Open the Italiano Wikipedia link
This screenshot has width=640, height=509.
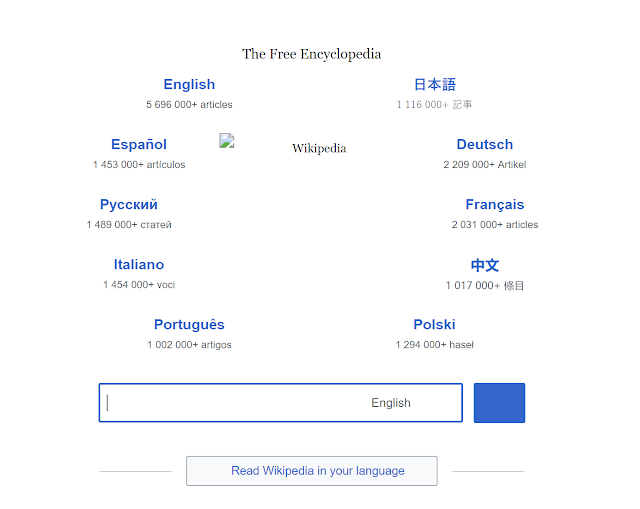point(139,265)
